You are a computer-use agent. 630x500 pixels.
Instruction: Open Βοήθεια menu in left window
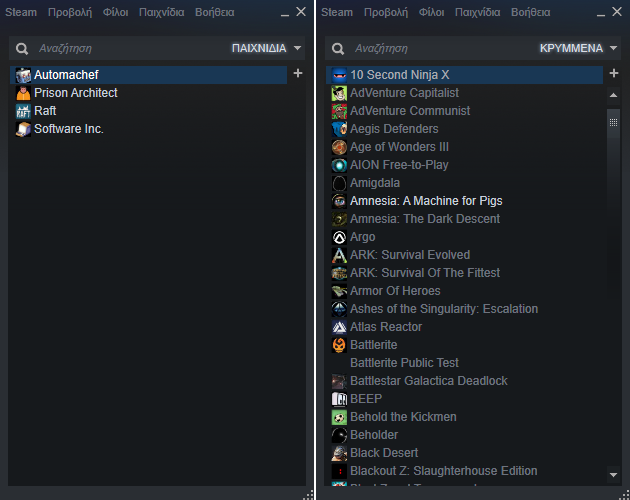215,12
